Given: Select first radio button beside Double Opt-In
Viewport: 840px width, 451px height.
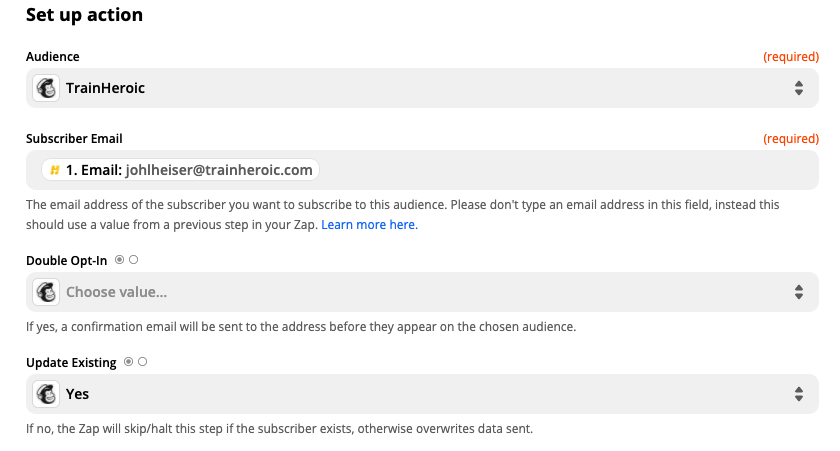Looking at the screenshot, I should click(x=119, y=260).
